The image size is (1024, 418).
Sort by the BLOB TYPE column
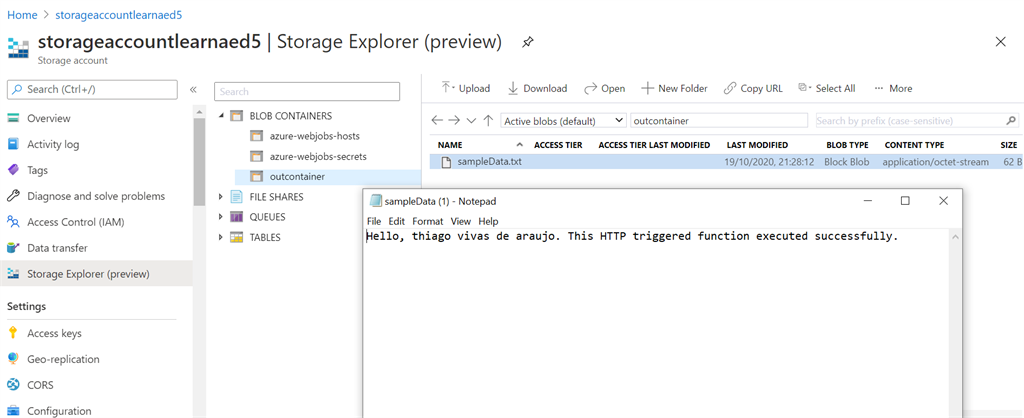click(x=847, y=145)
